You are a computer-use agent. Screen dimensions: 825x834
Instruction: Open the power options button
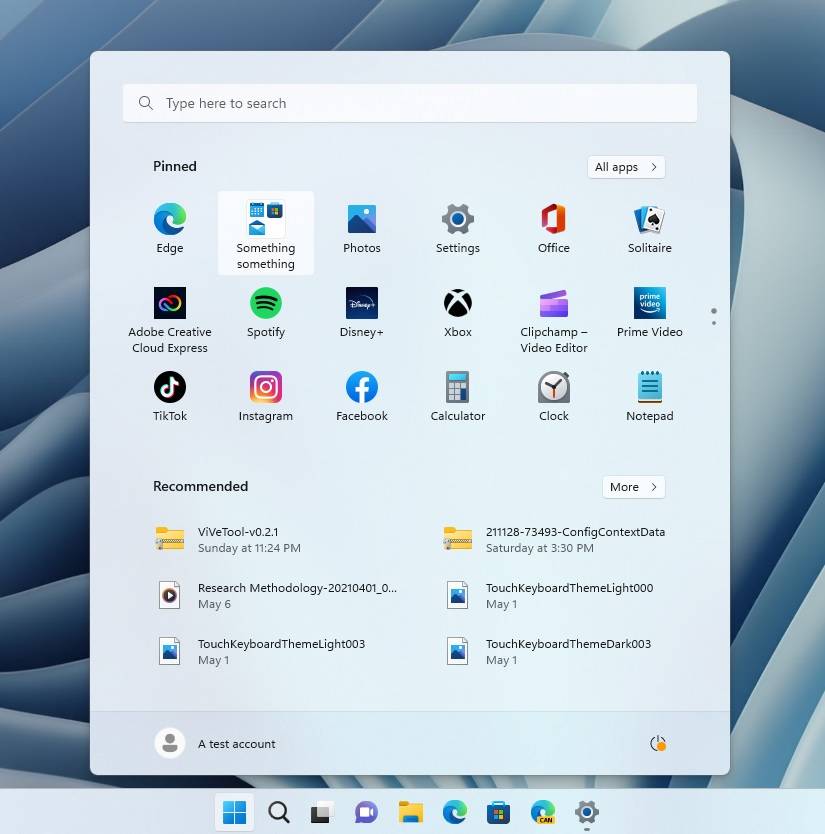(x=657, y=743)
